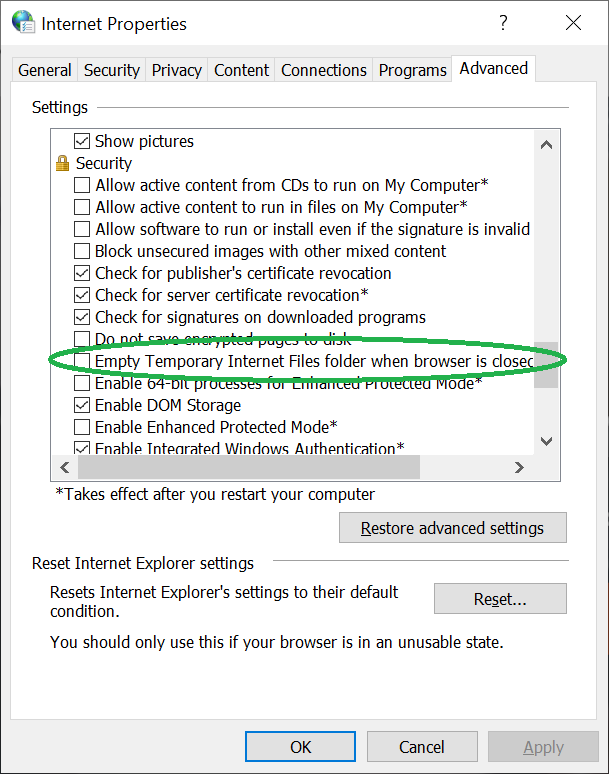
Task: Click Restore advanced settings button
Action: point(453,528)
